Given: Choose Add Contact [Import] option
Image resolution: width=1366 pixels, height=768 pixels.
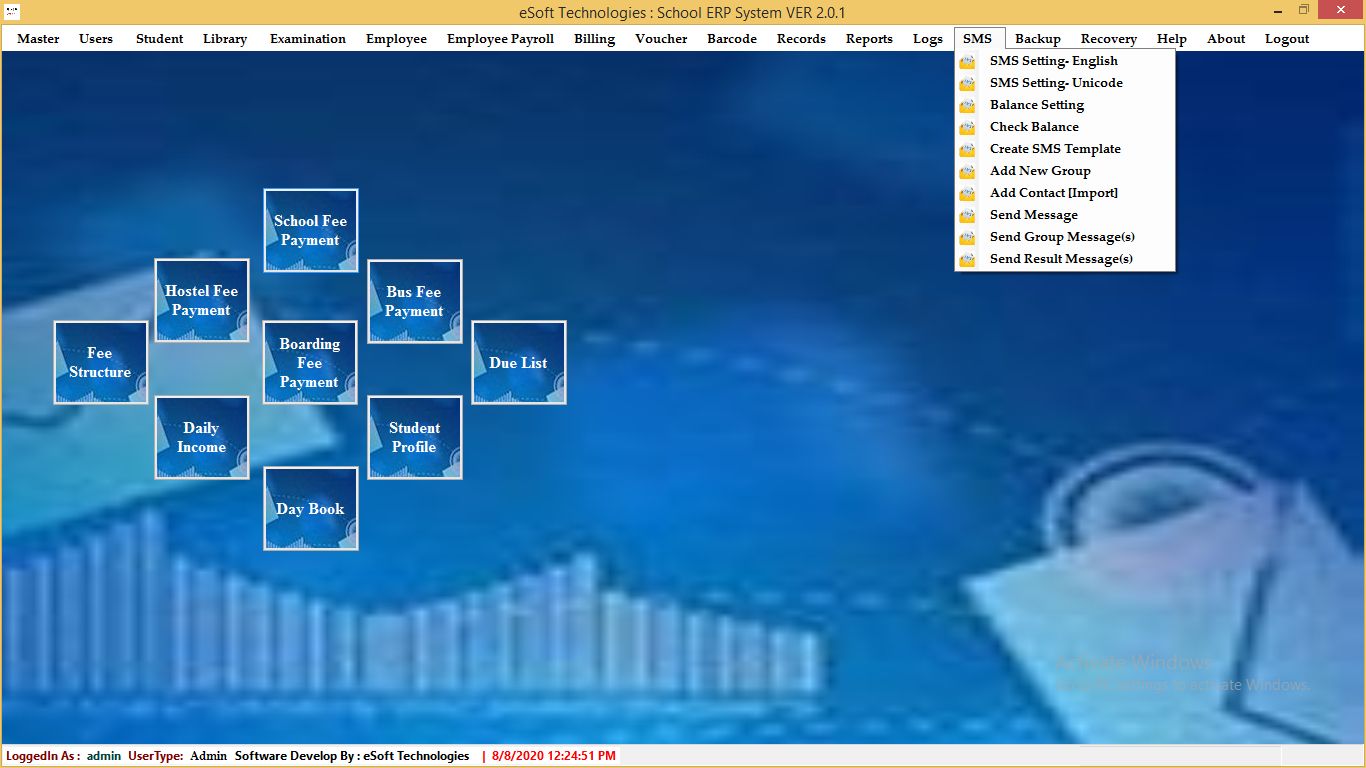Looking at the screenshot, I should 1065,193.
